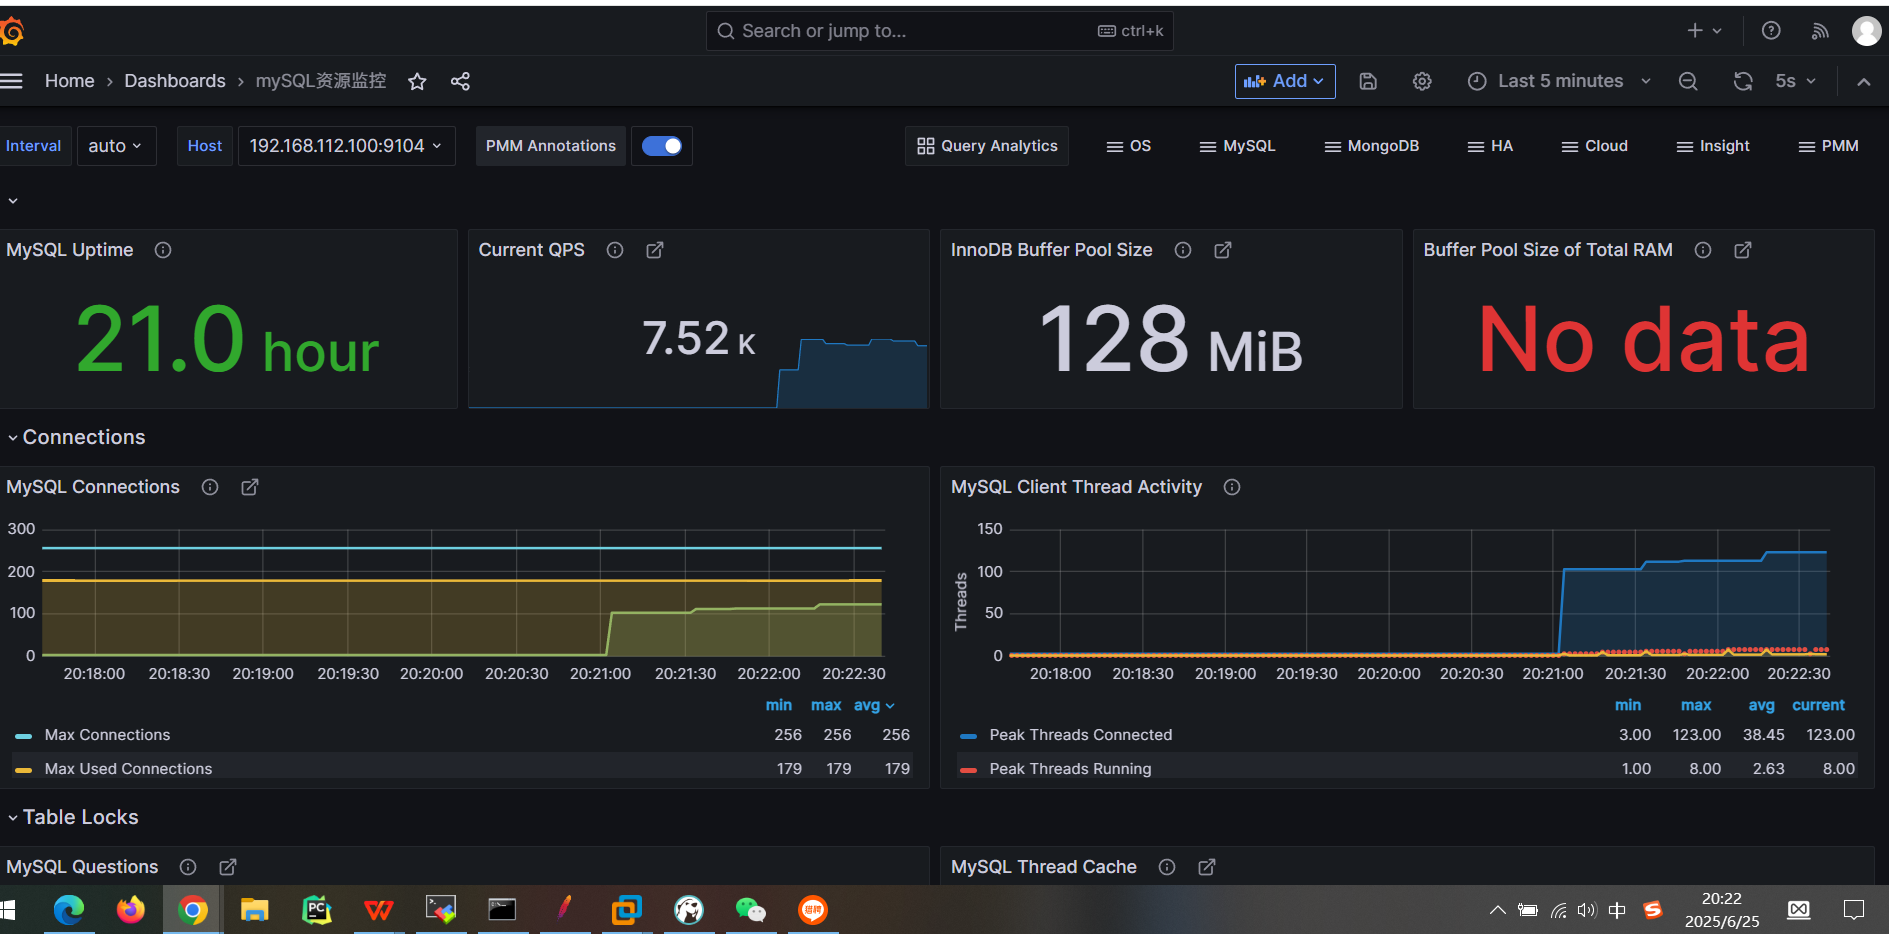
Task: Open PyCharm from the taskbar
Action: click(317, 910)
